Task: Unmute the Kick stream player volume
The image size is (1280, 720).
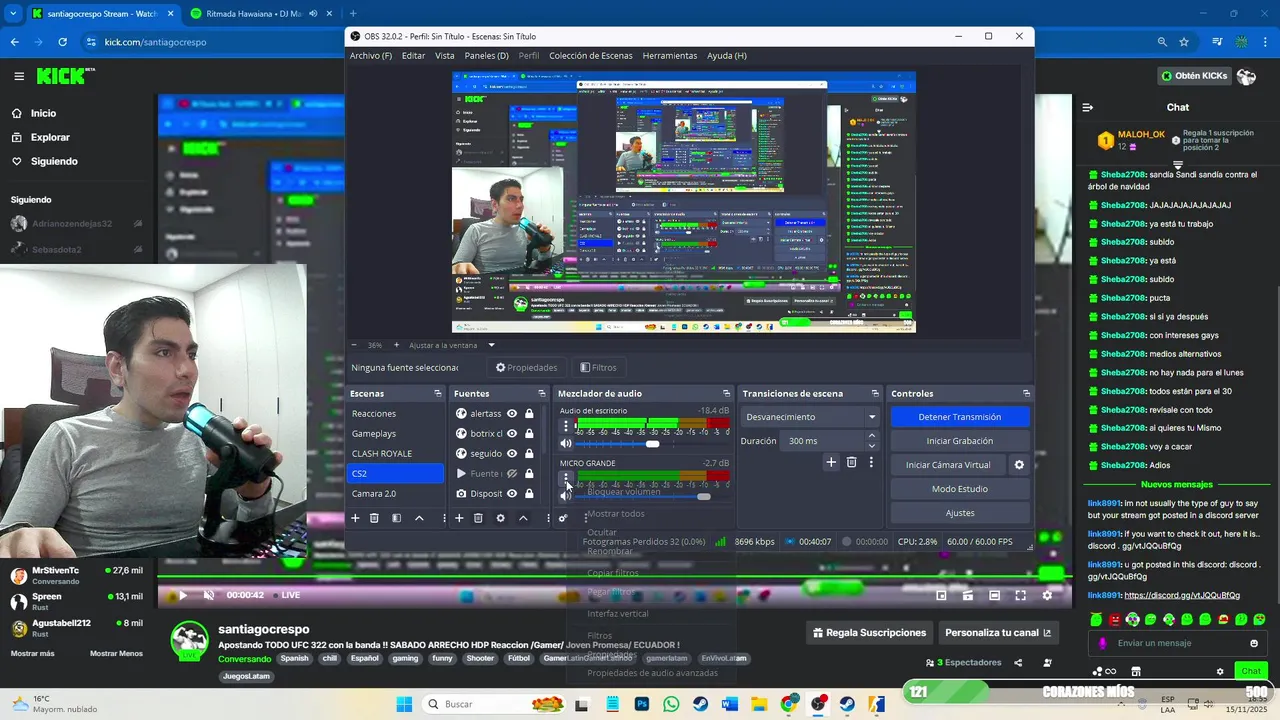Action: click(208, 595)
